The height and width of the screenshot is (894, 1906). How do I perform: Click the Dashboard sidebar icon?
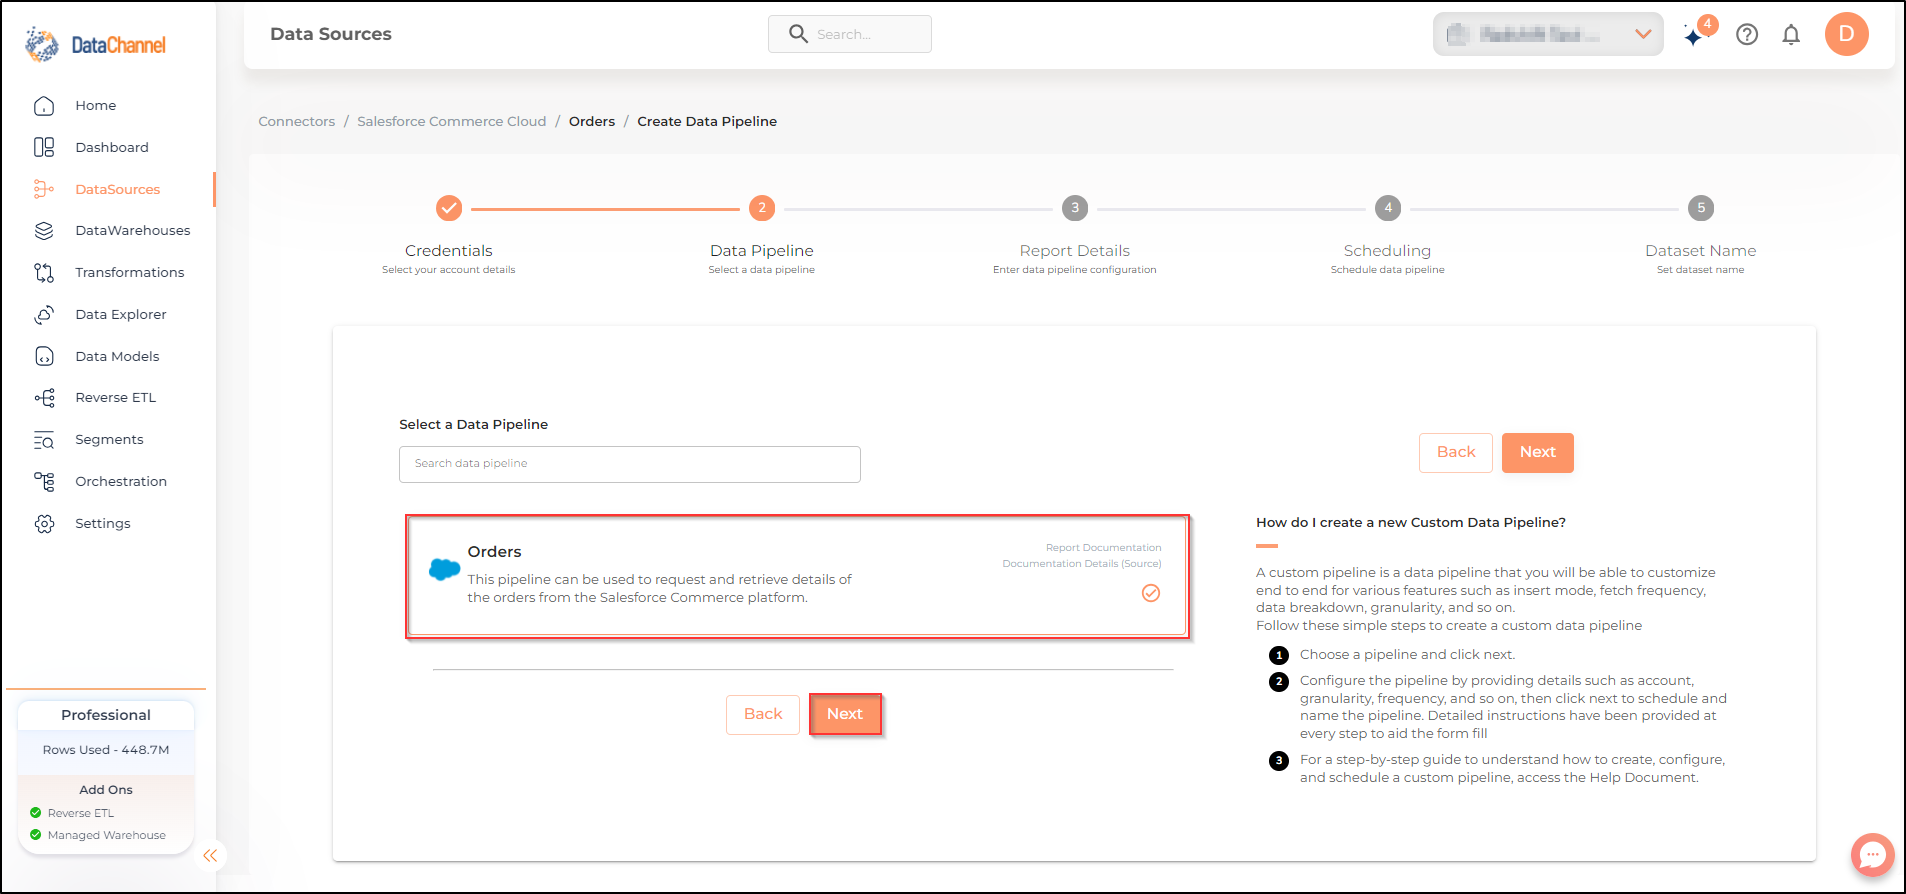44,147
